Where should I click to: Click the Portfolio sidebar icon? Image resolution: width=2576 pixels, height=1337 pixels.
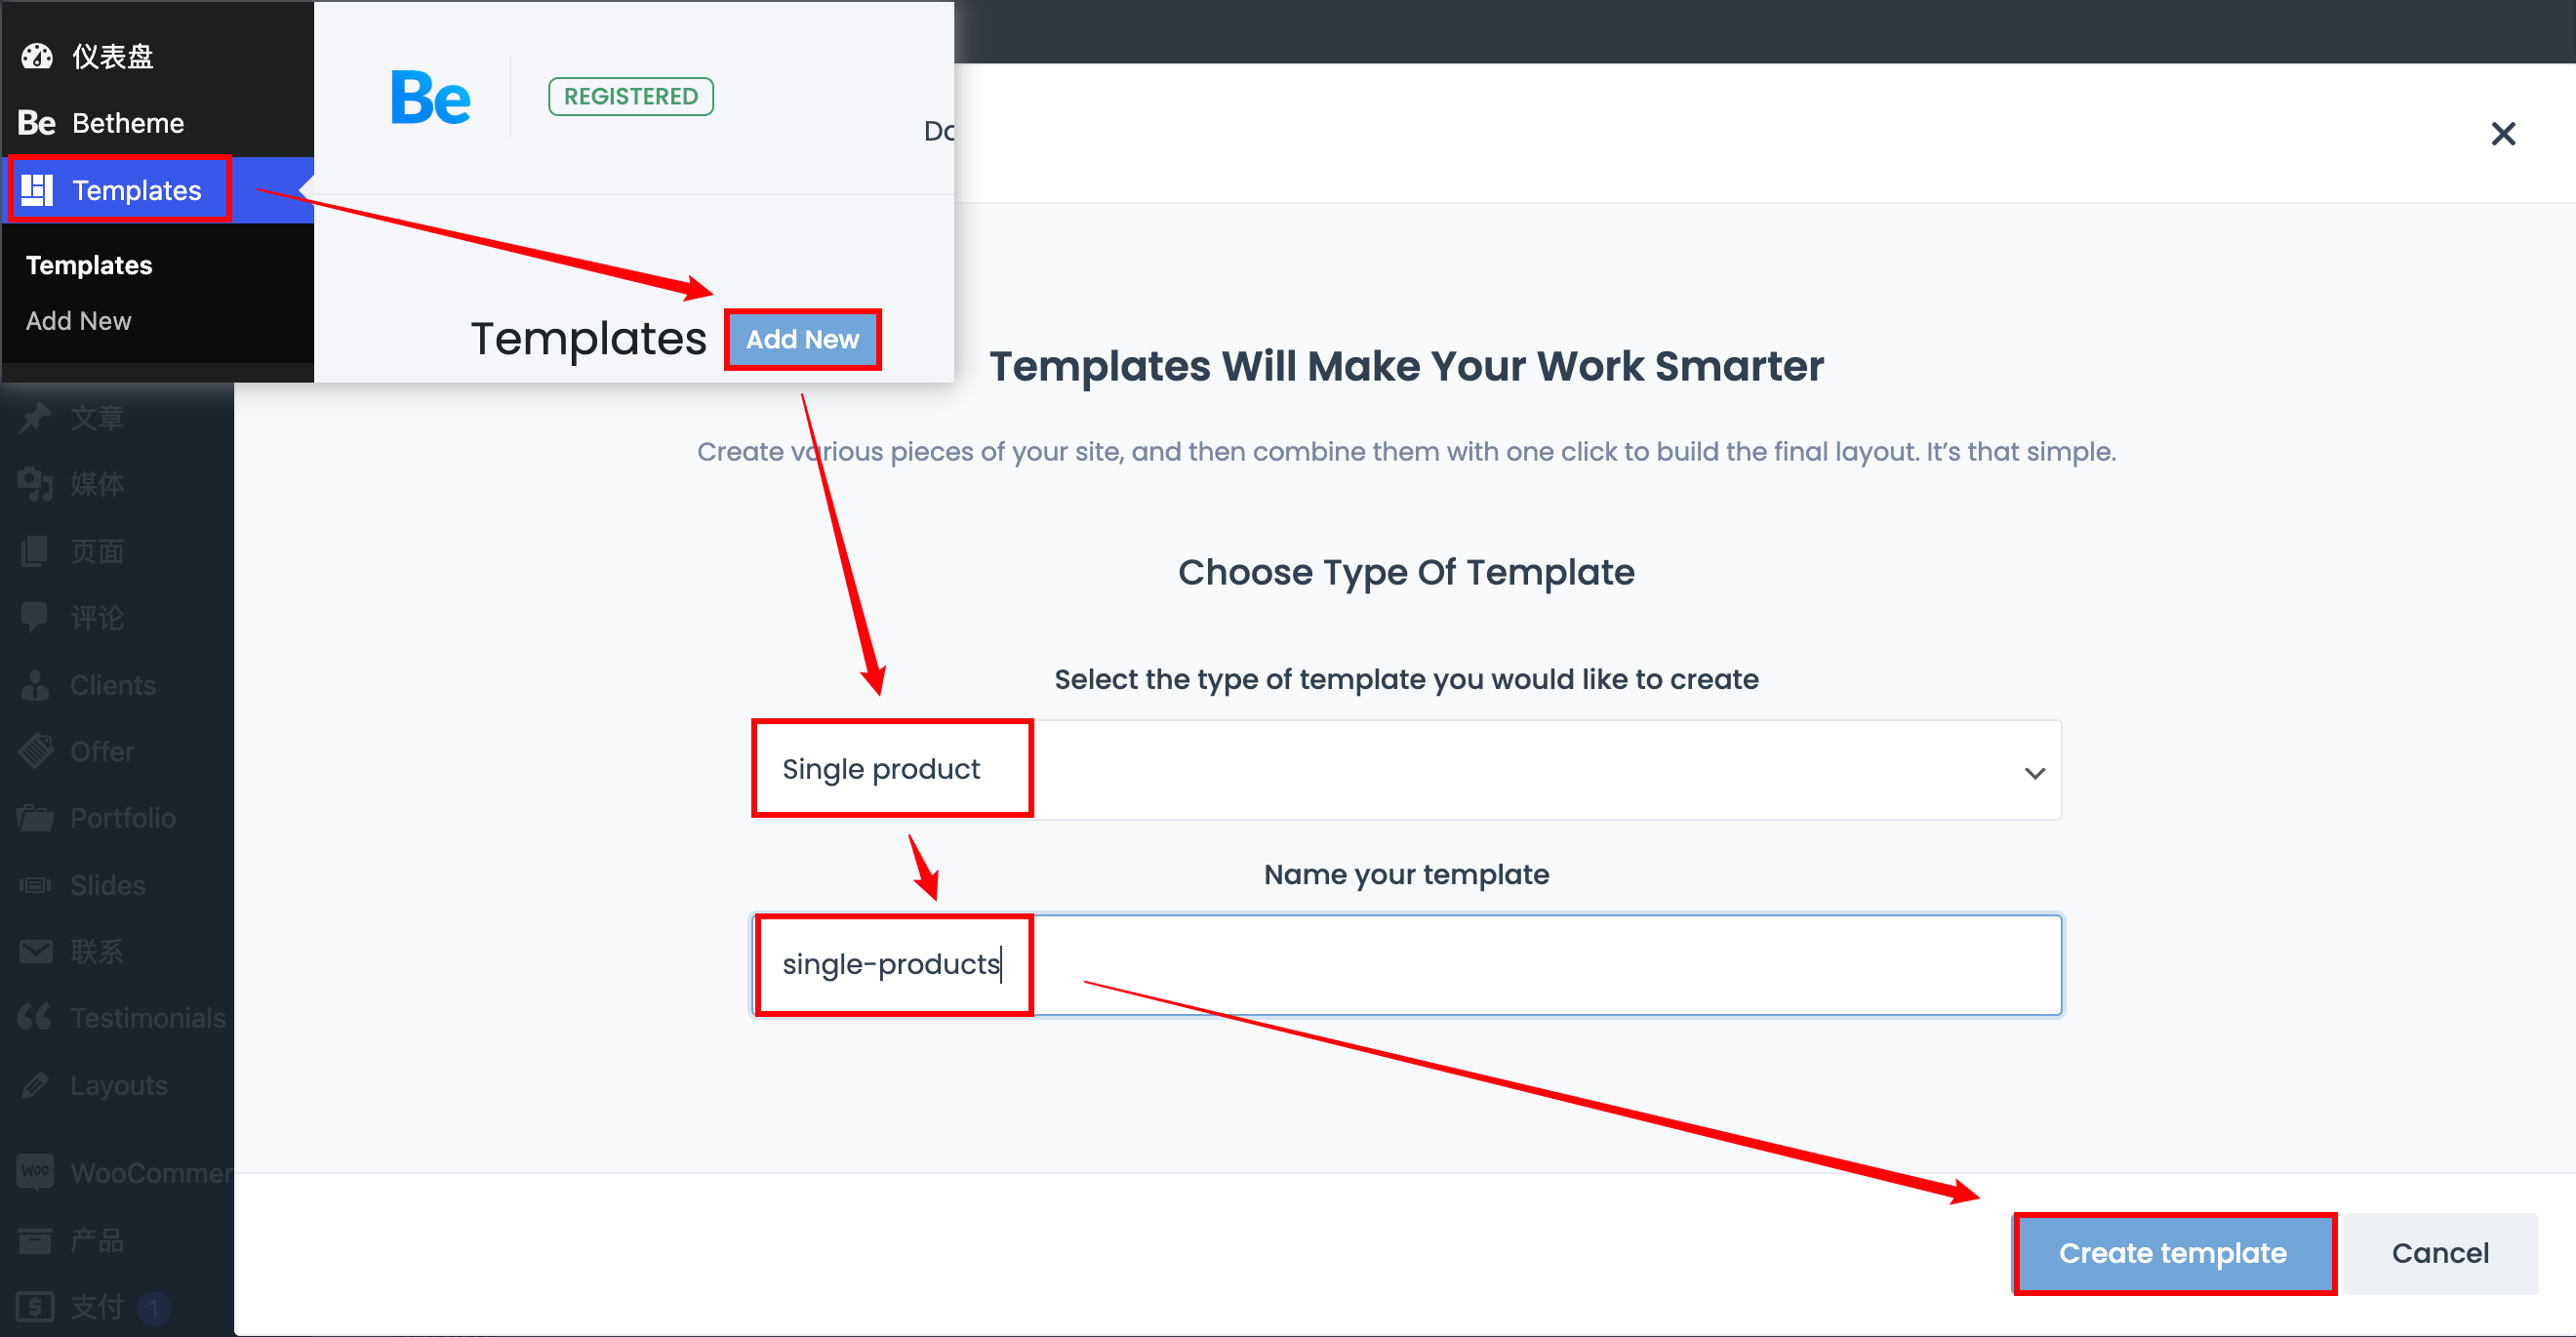(34, 818)
